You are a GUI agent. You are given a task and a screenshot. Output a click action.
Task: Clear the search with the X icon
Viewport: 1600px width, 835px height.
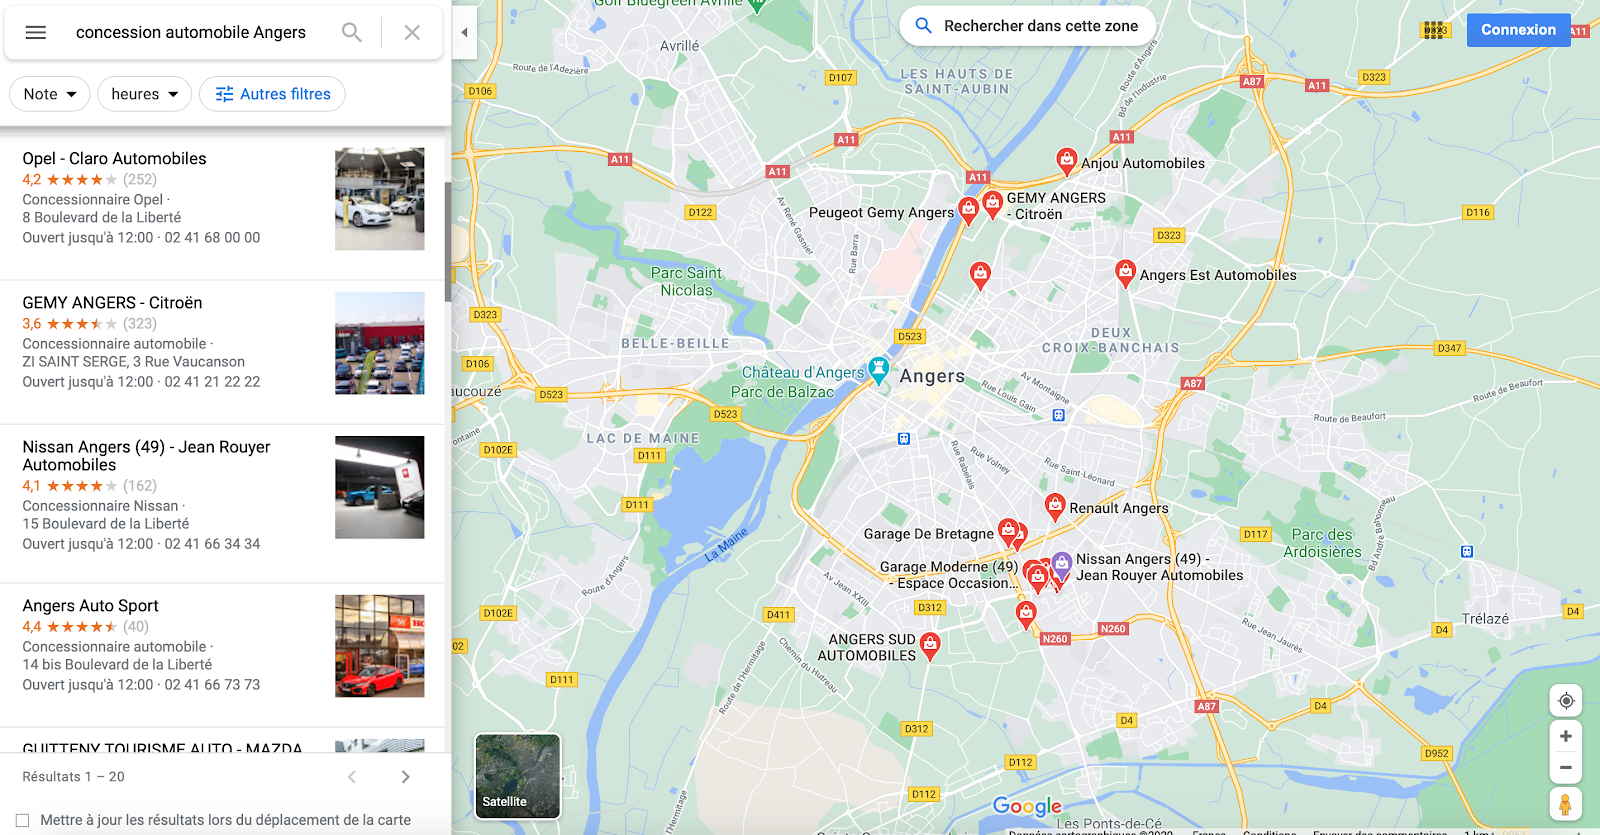pyautogui.click(x=412, y=32)
